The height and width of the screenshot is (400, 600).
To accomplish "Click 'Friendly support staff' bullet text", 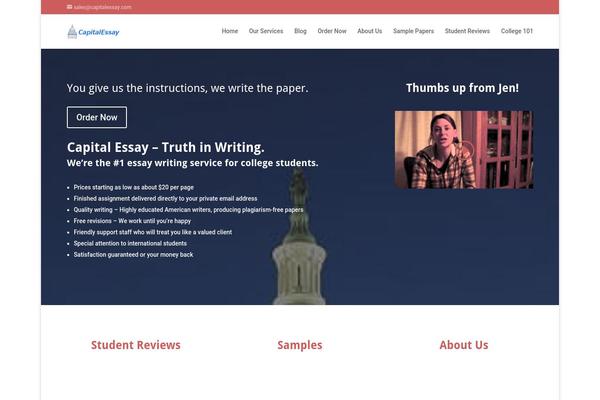I will point(153,232).
